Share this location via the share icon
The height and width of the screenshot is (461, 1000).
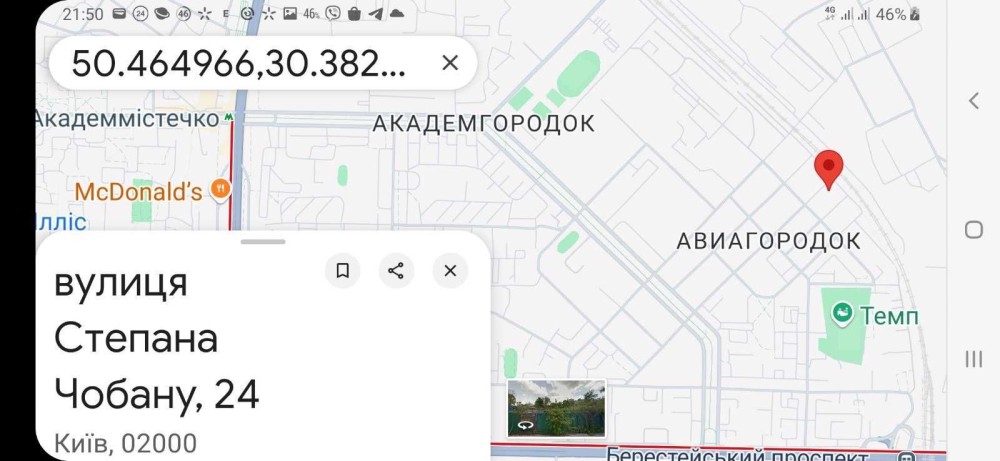tap(396, 270)
